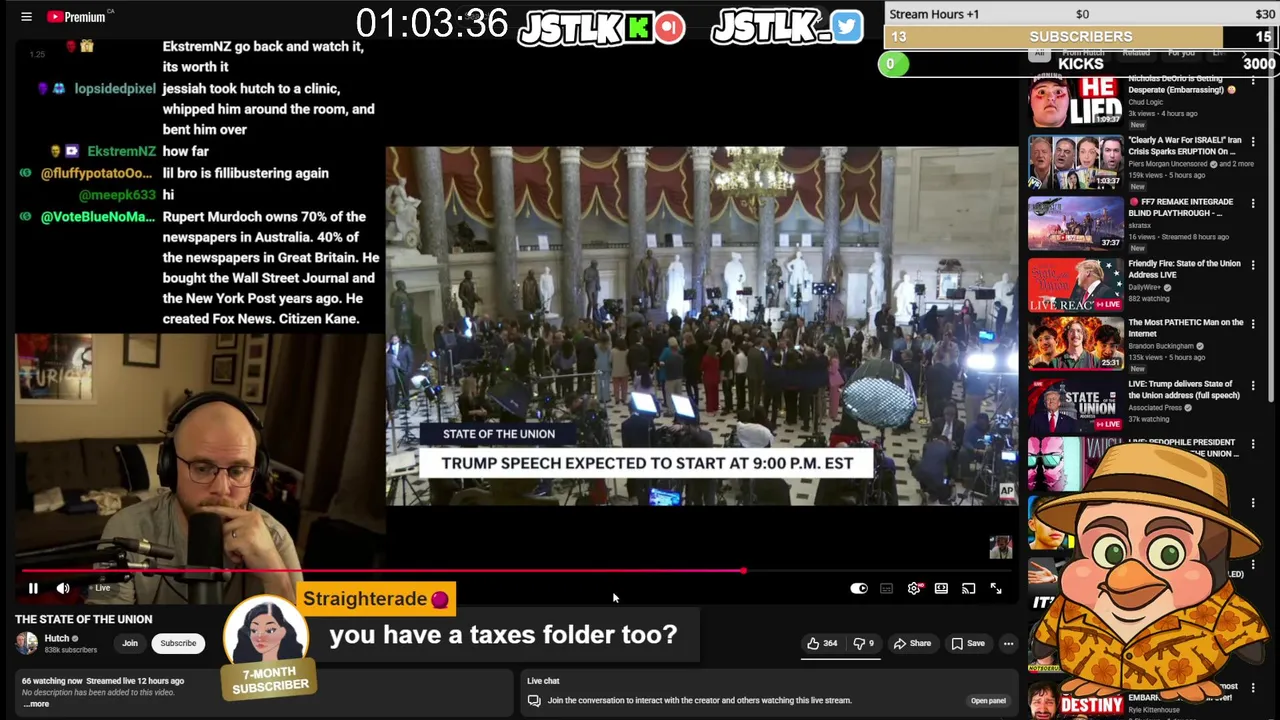Dislike the video with thumbs down
Viewport: 1280px width, 720px height.
[x=864, y=644]
